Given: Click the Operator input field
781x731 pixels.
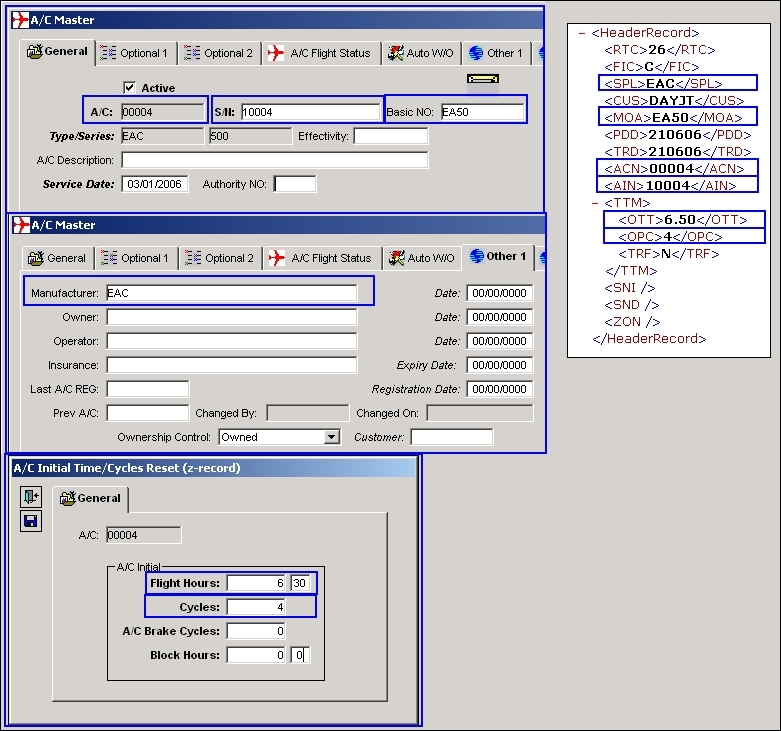Looking at the screenshot, I should click(232, 341).
